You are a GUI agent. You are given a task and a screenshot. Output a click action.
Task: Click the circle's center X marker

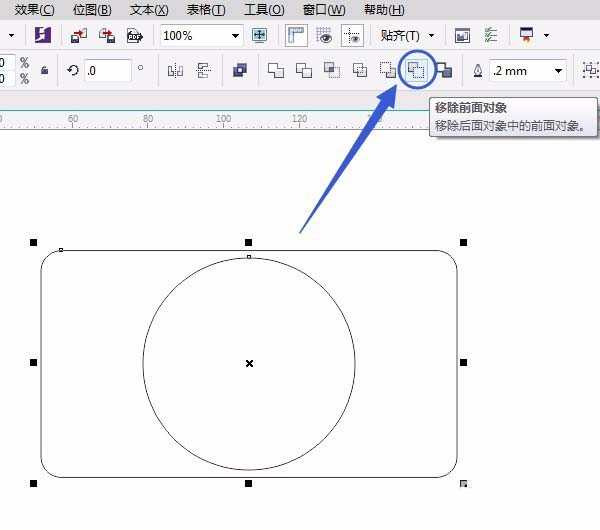249,363
